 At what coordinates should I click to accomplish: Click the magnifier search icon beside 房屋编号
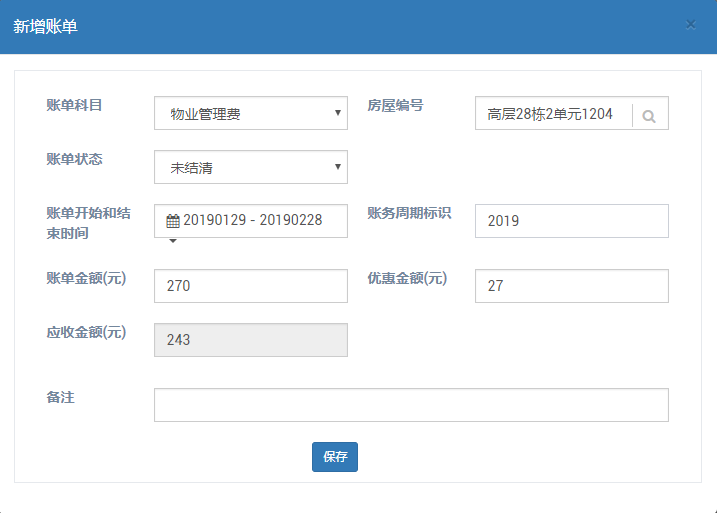[649, 117]
